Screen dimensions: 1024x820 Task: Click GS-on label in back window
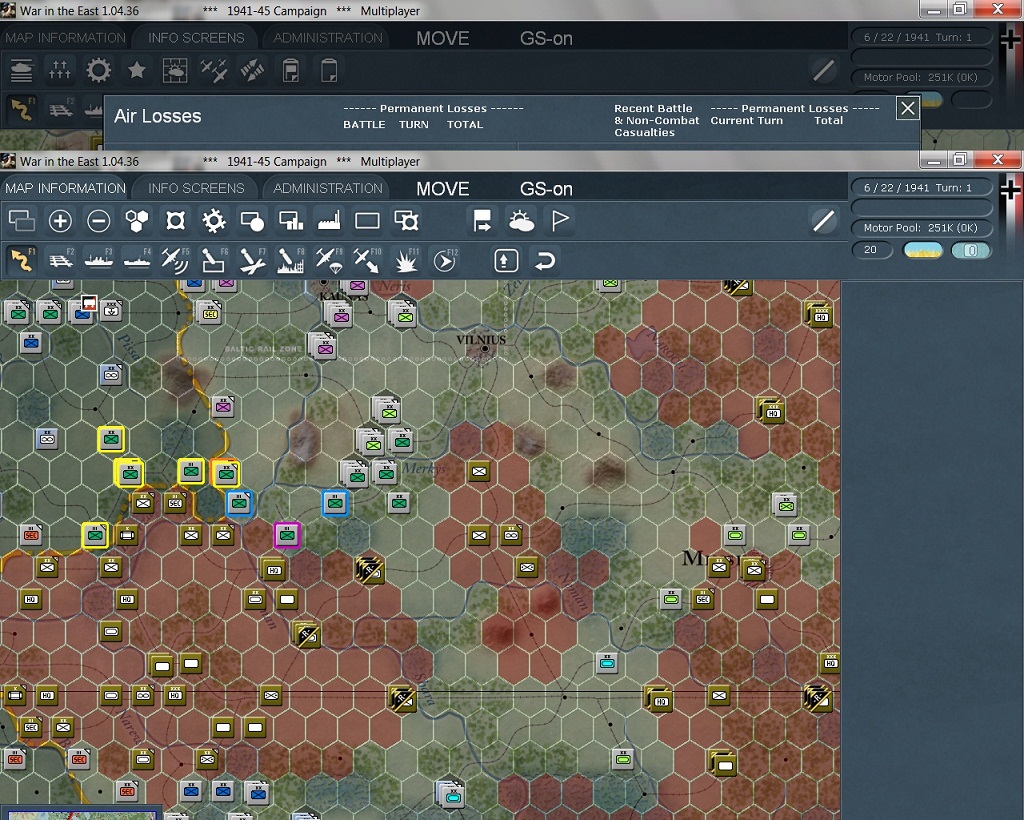(546, 39)
